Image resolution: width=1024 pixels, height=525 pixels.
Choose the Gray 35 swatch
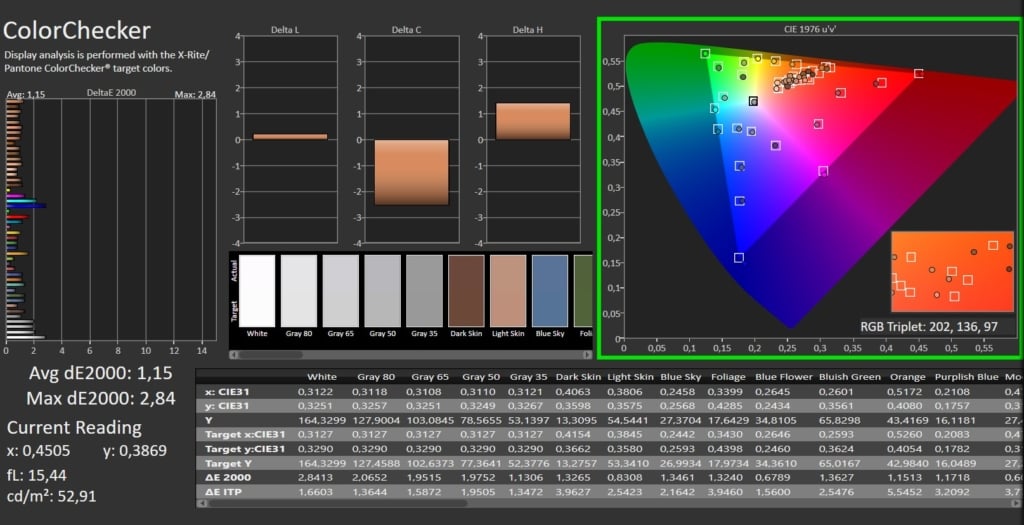424,291
